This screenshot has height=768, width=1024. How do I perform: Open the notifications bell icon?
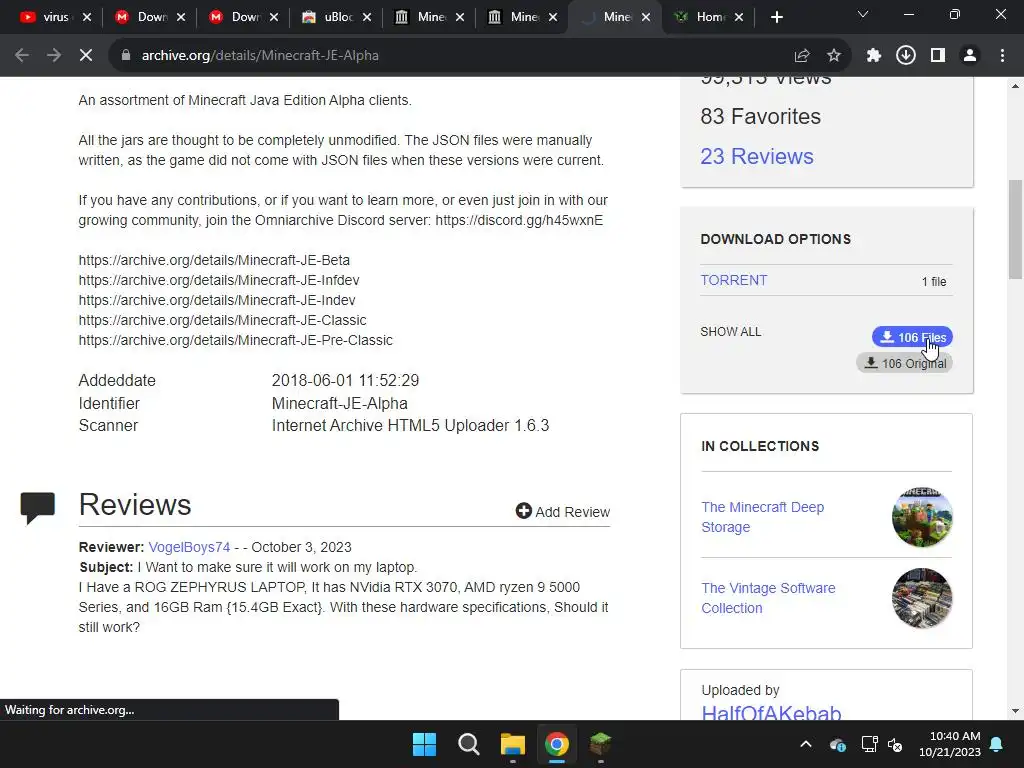[997, 744]
